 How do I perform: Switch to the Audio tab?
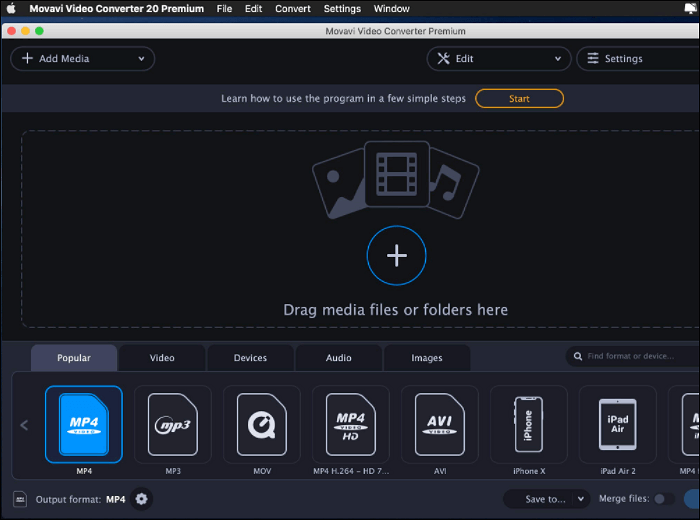(338, 358)
